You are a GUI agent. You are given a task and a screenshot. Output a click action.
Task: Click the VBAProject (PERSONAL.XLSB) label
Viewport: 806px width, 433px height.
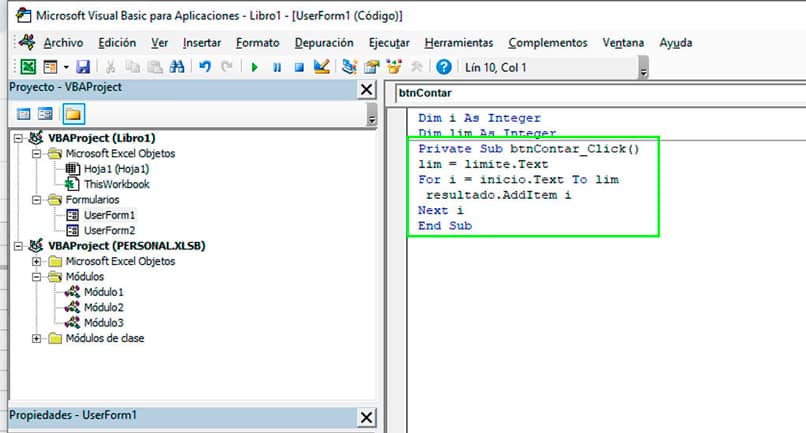click(x=126, y=246)
